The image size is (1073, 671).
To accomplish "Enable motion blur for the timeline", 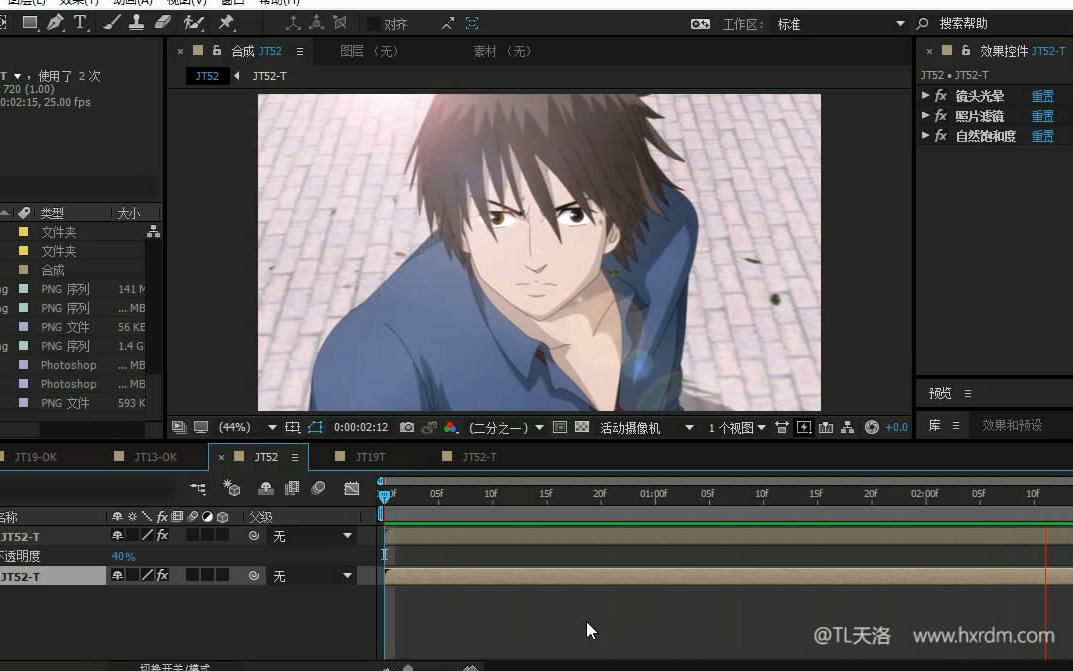I will (318, 488).
